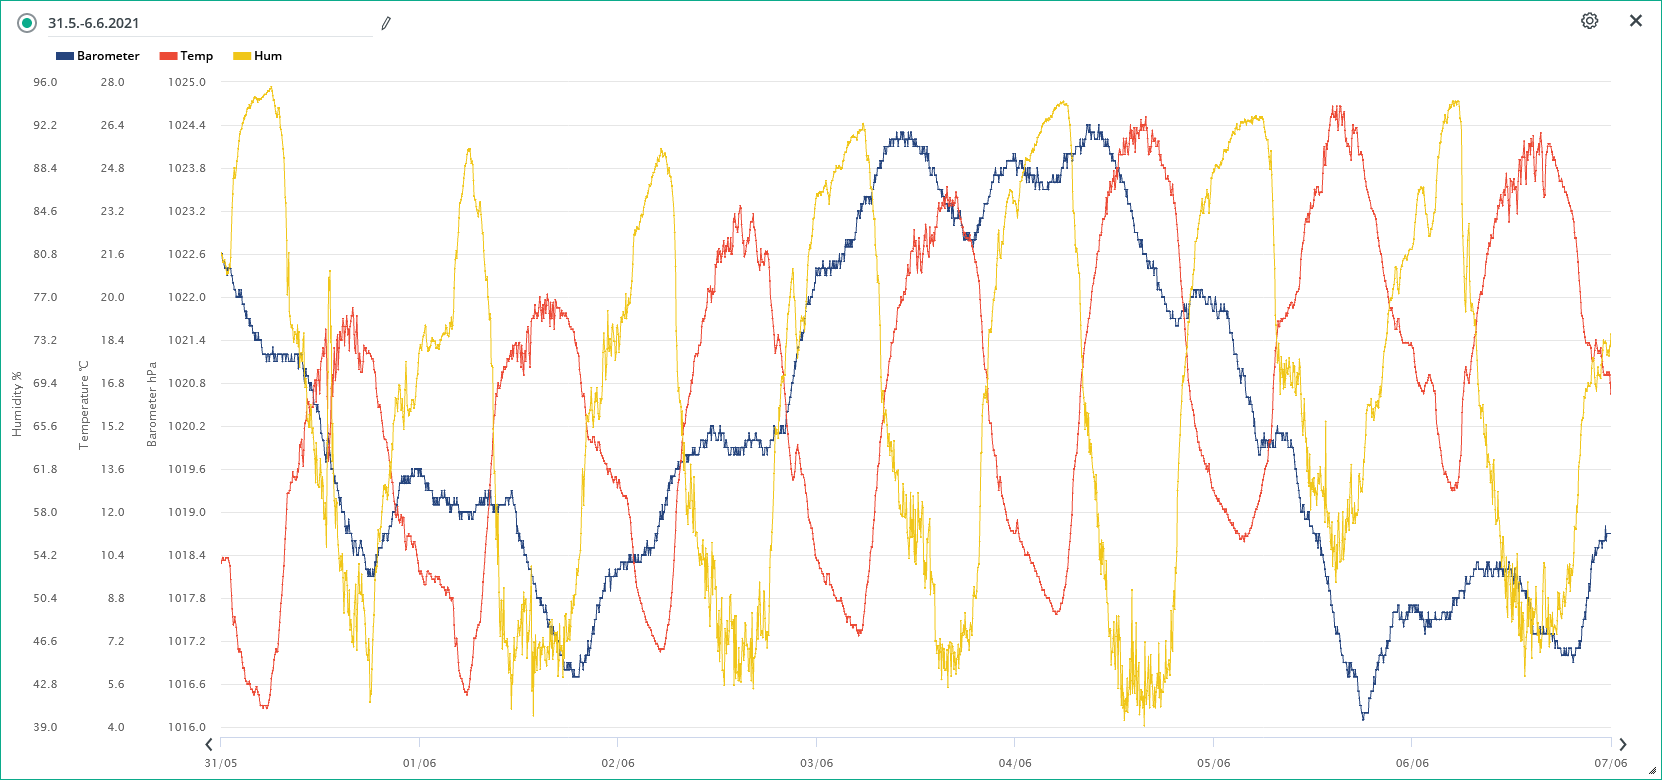Select the 01/06 date marker on x-axis
The image size is (1662, 780).
pos(419,763)
